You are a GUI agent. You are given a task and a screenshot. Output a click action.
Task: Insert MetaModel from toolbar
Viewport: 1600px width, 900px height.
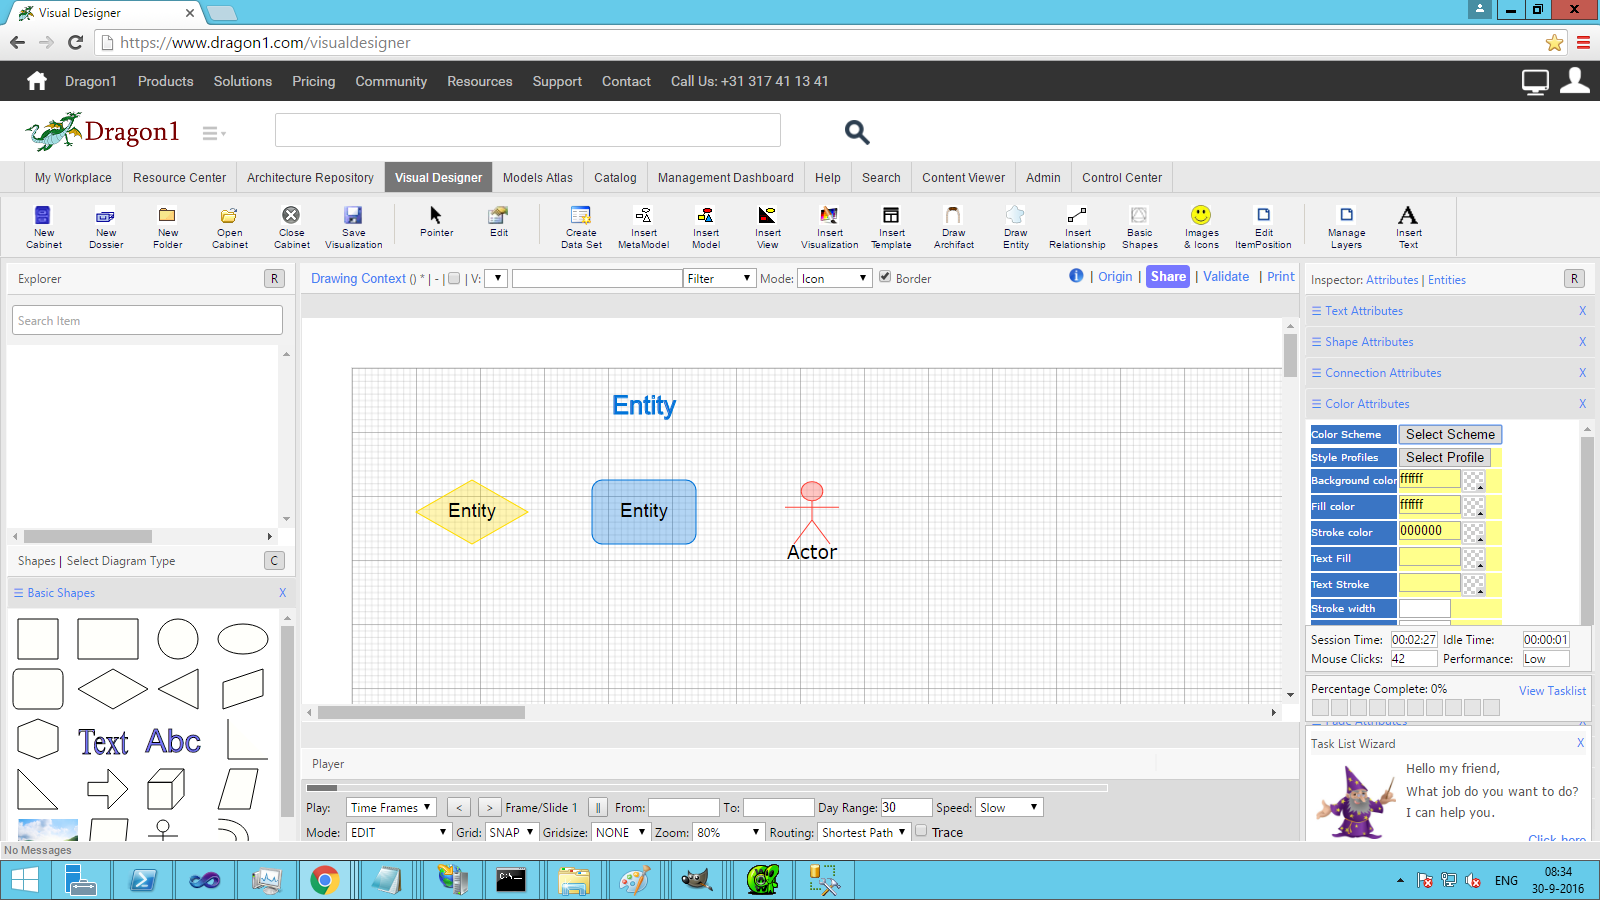pos(643,227)
